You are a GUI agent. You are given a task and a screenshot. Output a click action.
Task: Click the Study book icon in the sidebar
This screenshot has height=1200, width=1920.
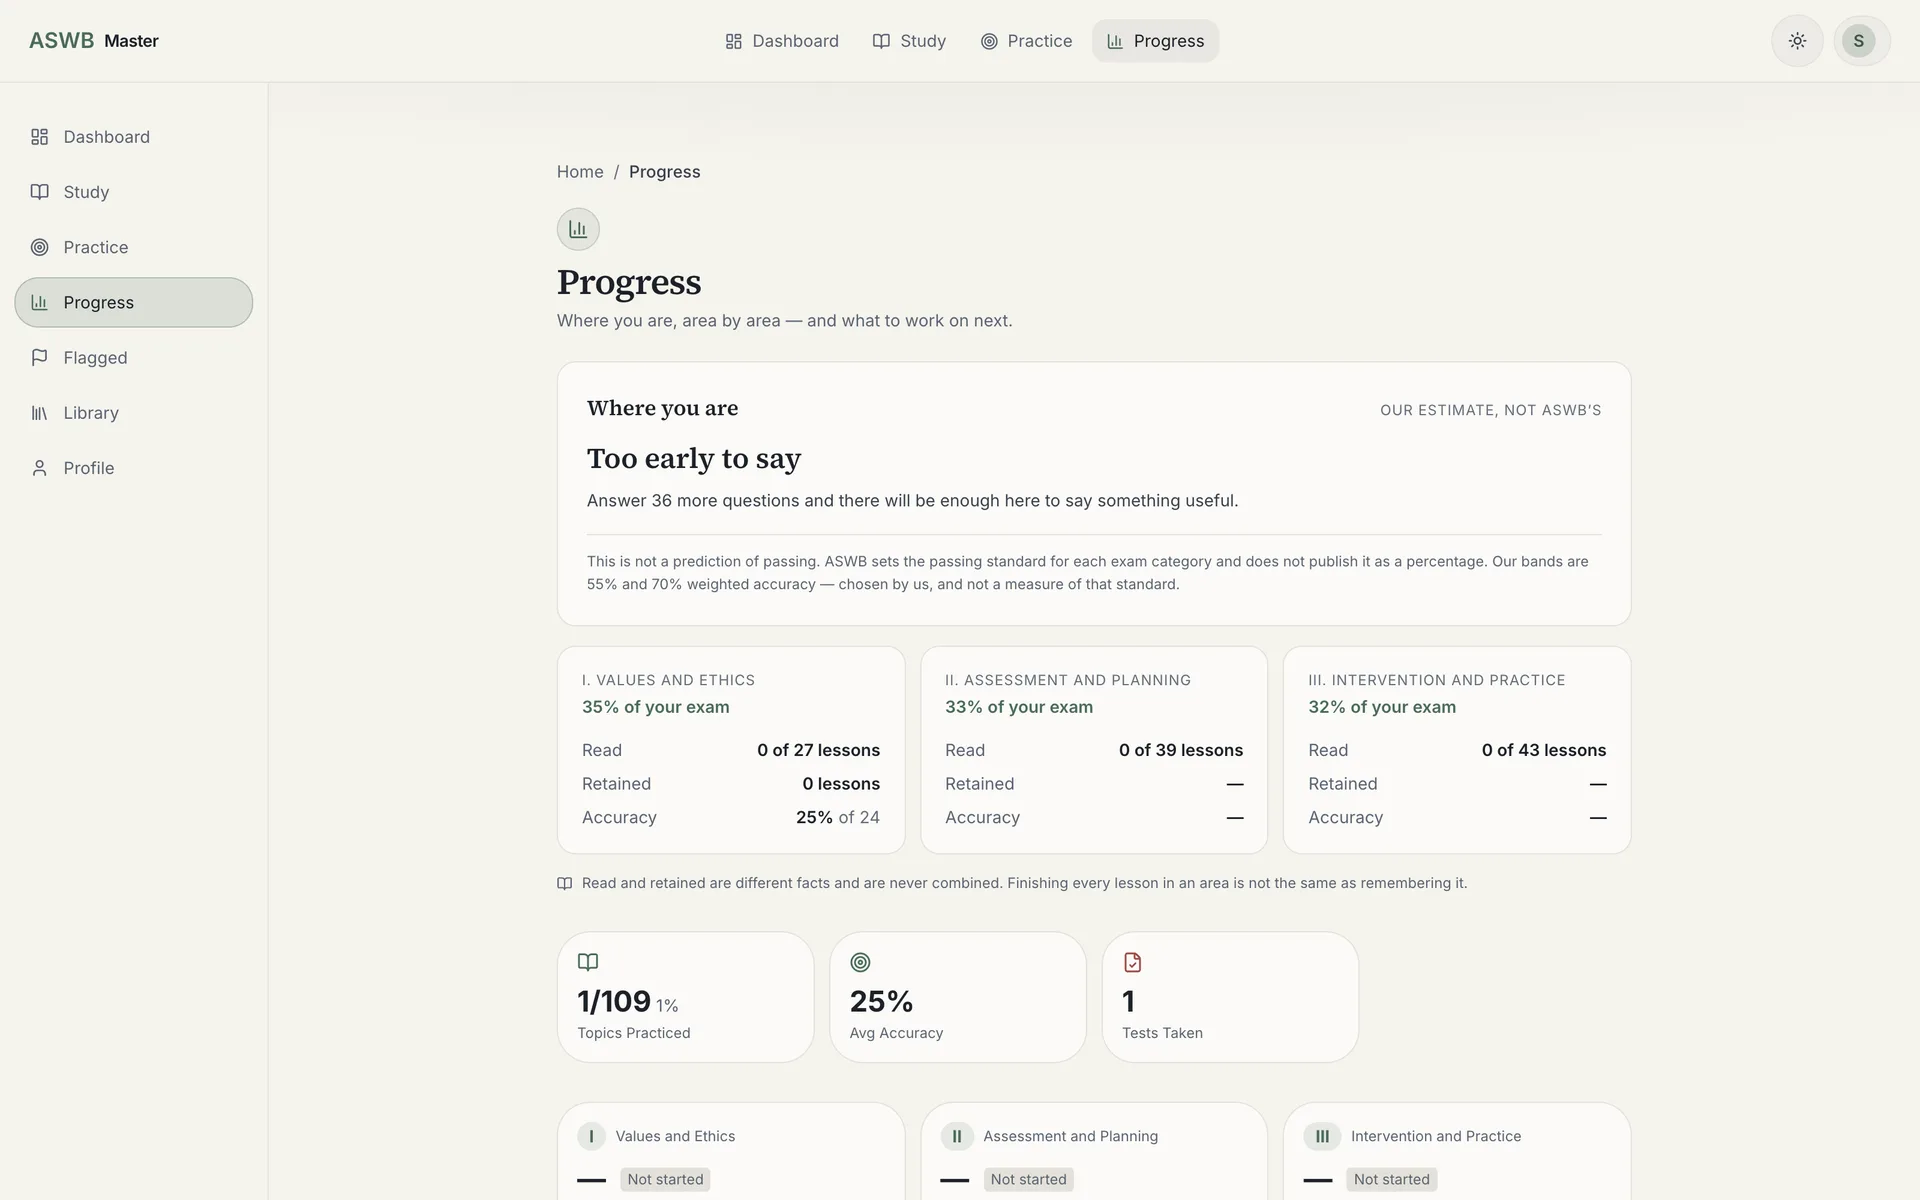pyautogui.click(x=40, y=192)
